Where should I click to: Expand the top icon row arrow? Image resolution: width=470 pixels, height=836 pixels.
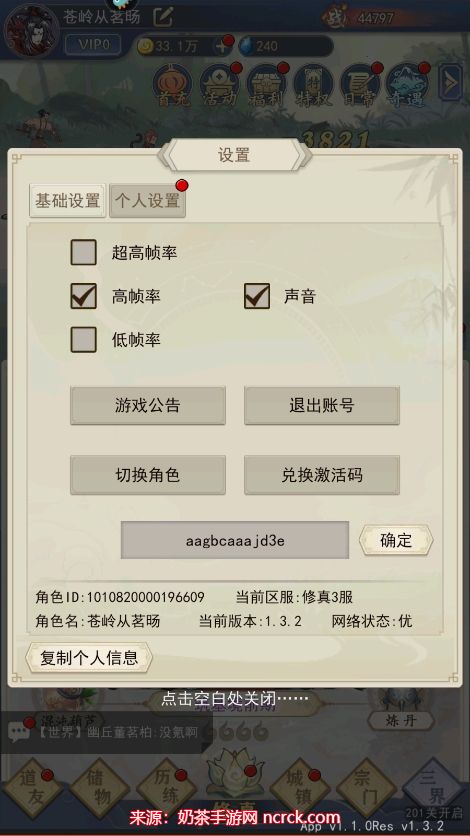tap(450, 82)
